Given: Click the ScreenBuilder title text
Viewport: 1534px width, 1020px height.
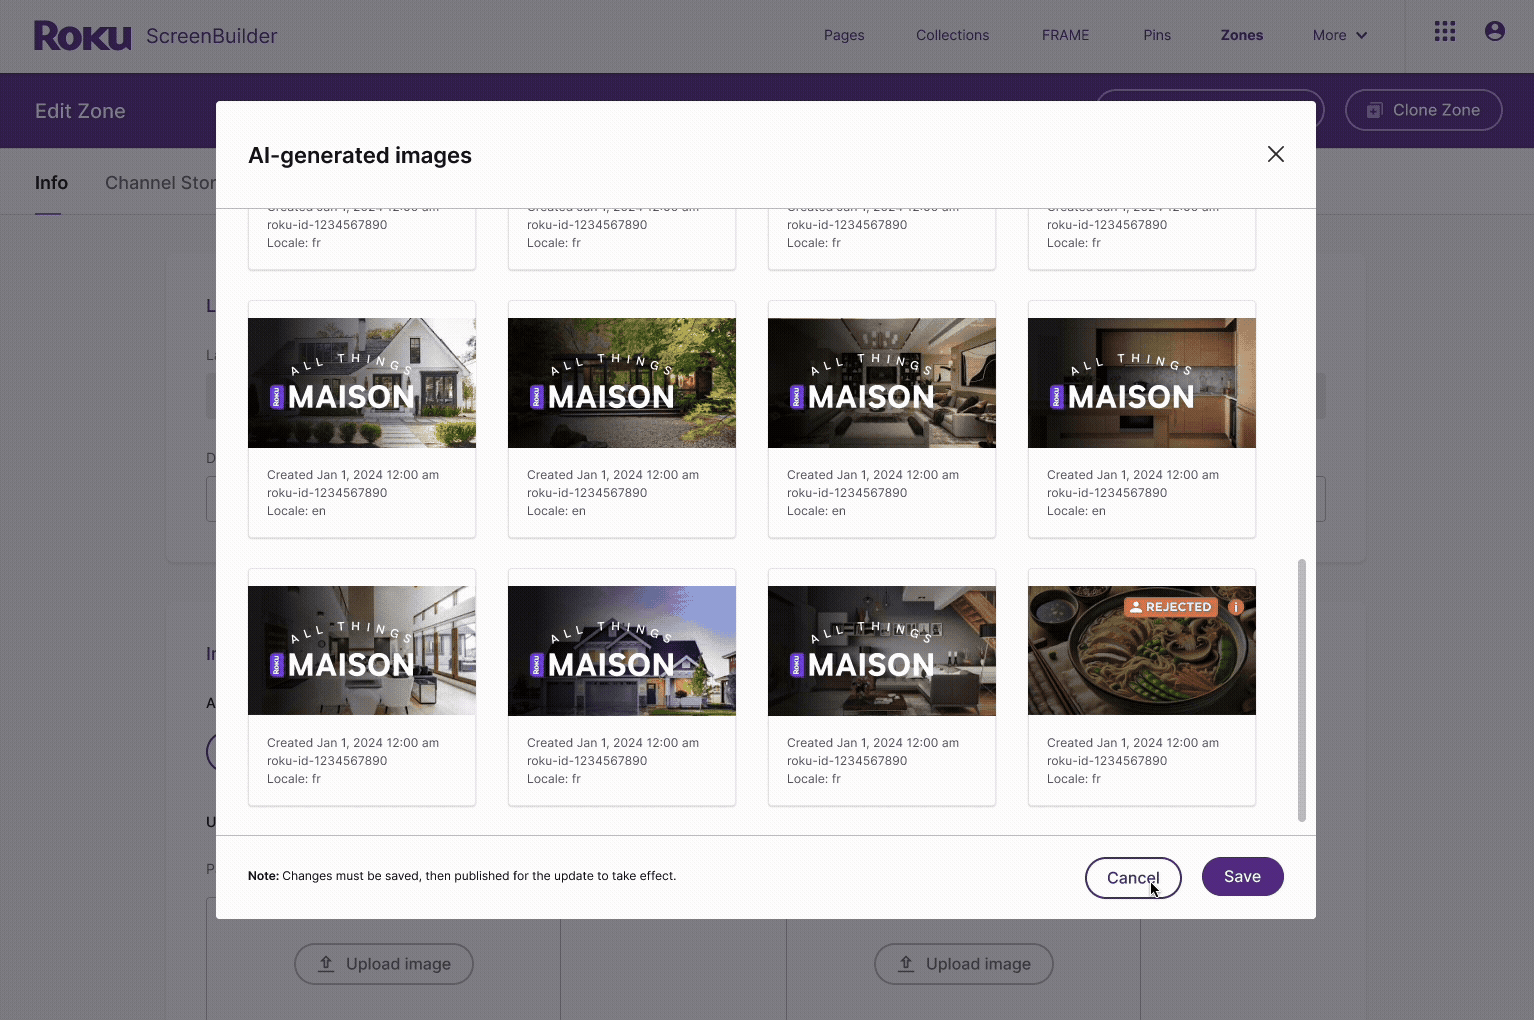Looking at the screenshot, I should click(x=212, y=36).
